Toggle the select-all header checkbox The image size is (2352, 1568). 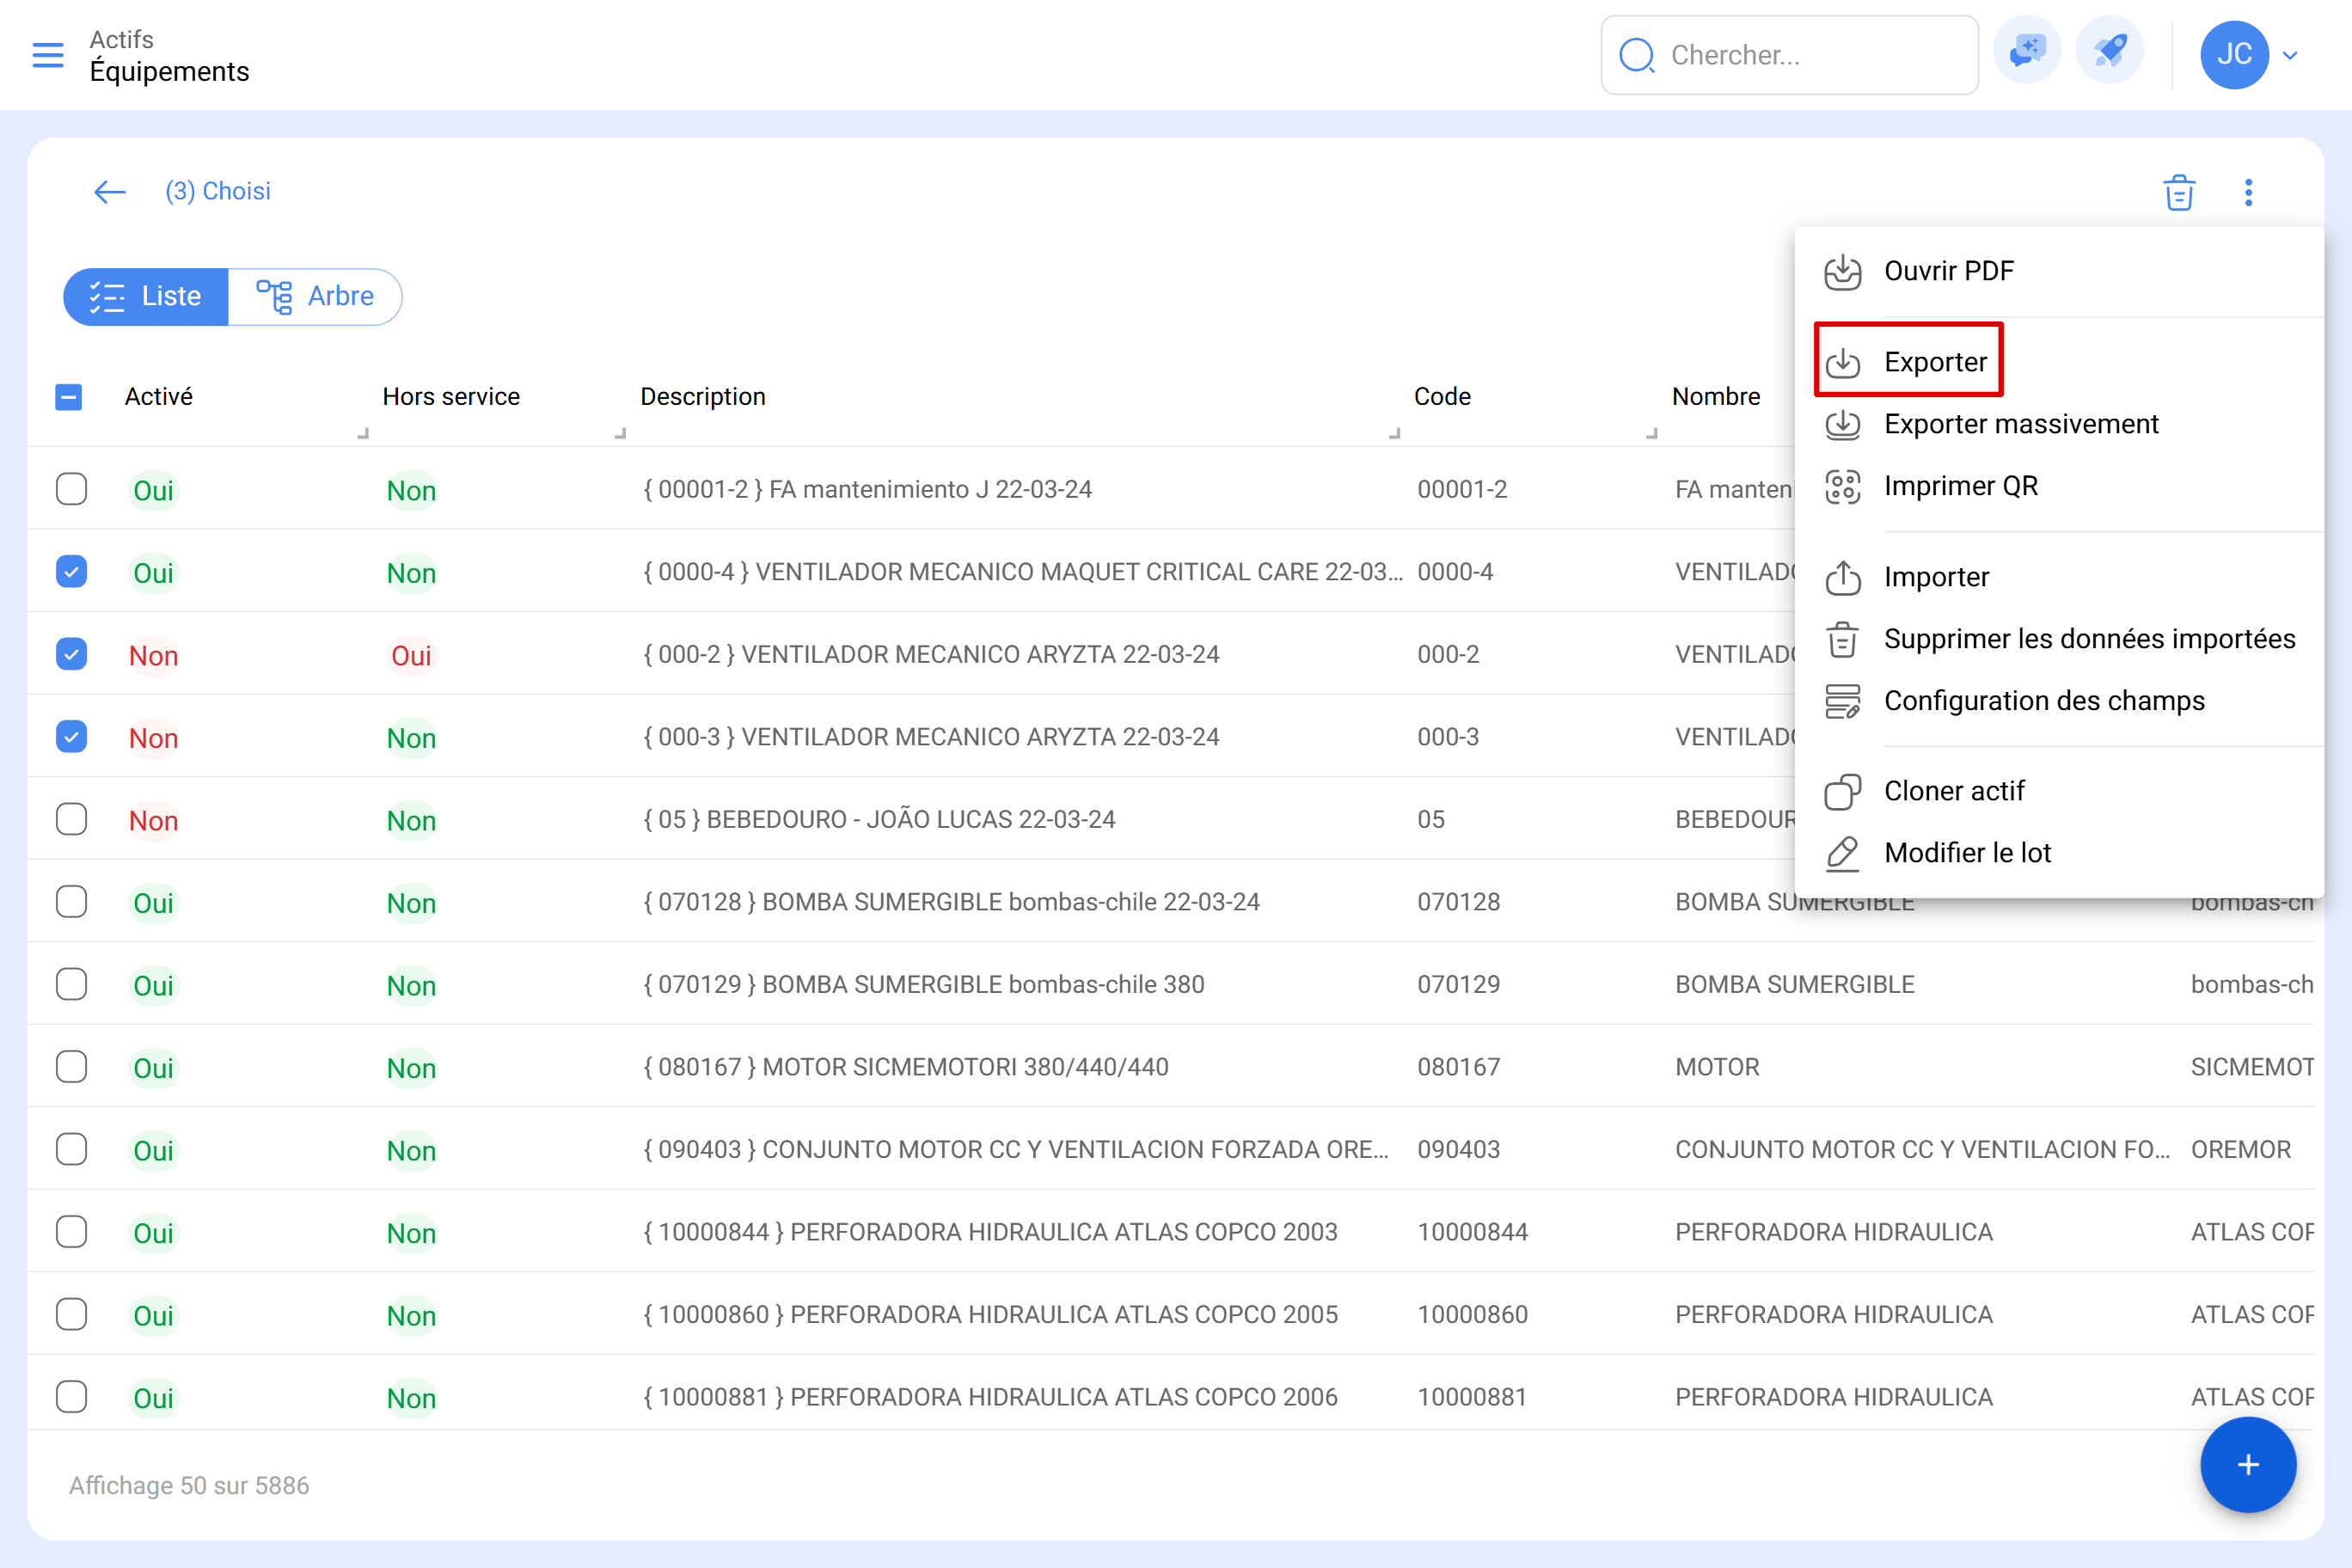coord(69,397)
